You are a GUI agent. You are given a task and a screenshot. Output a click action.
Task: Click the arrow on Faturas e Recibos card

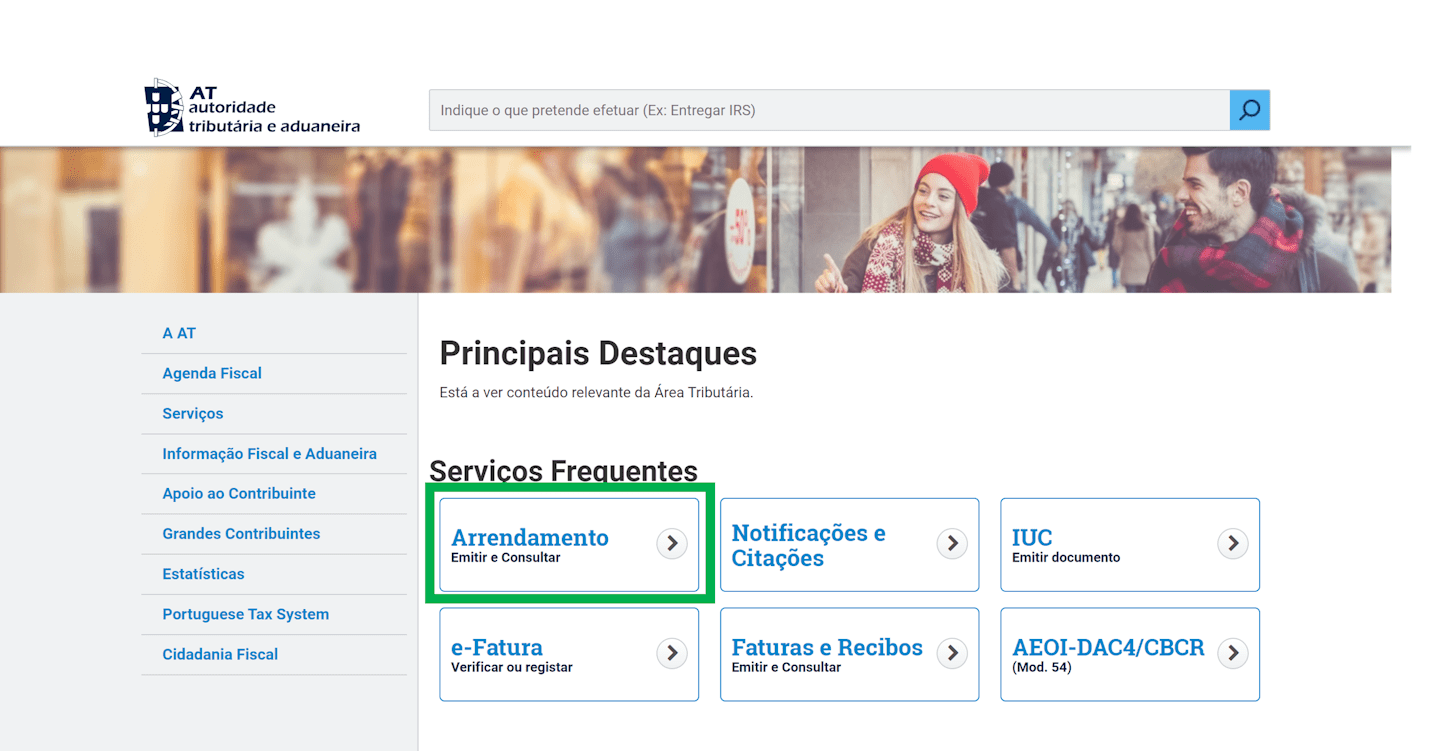[951, 654]
